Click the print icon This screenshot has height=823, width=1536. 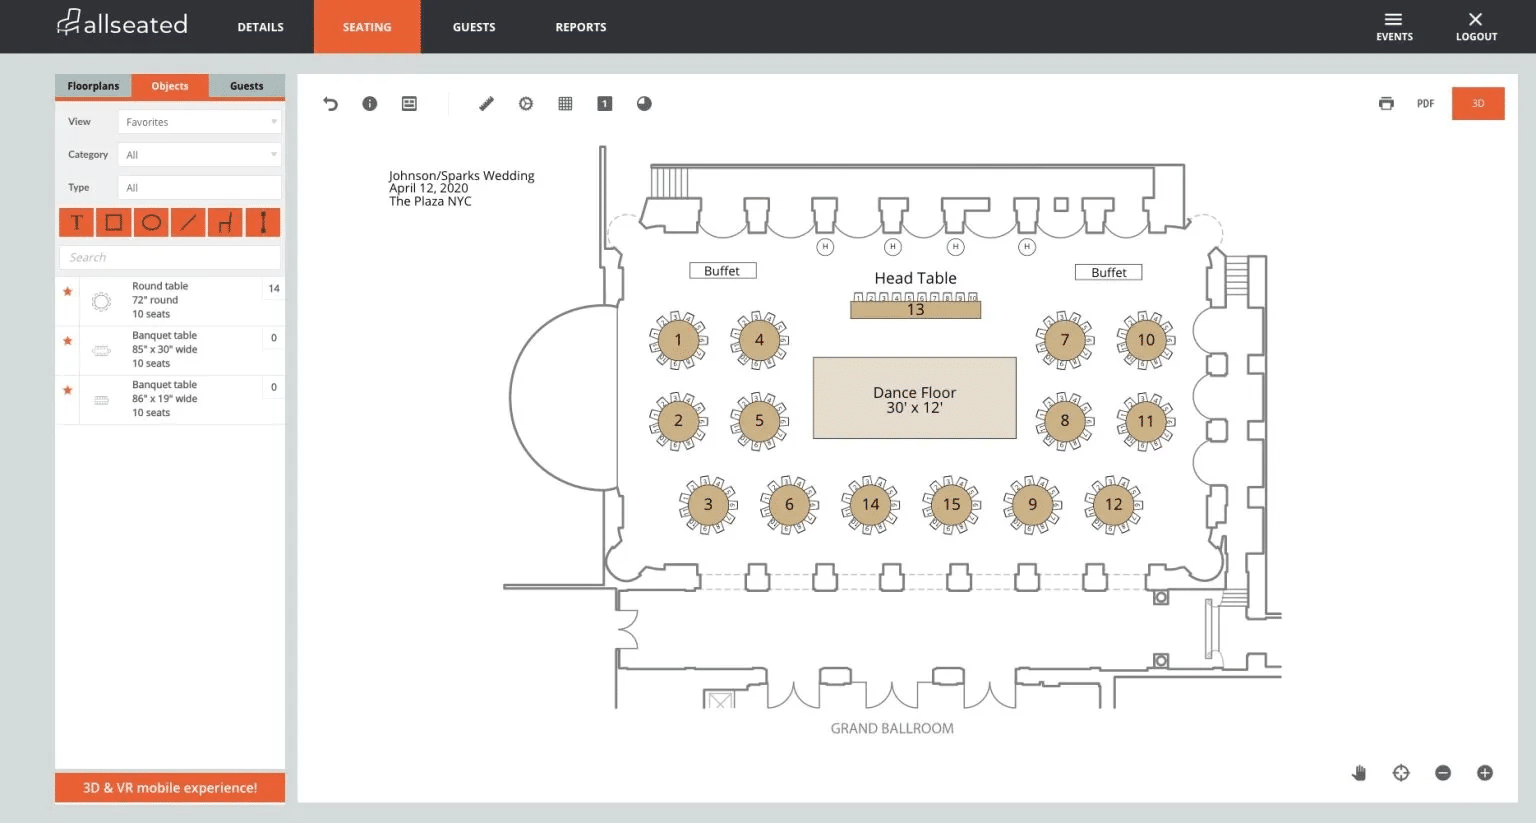(x=1386, y=104)
